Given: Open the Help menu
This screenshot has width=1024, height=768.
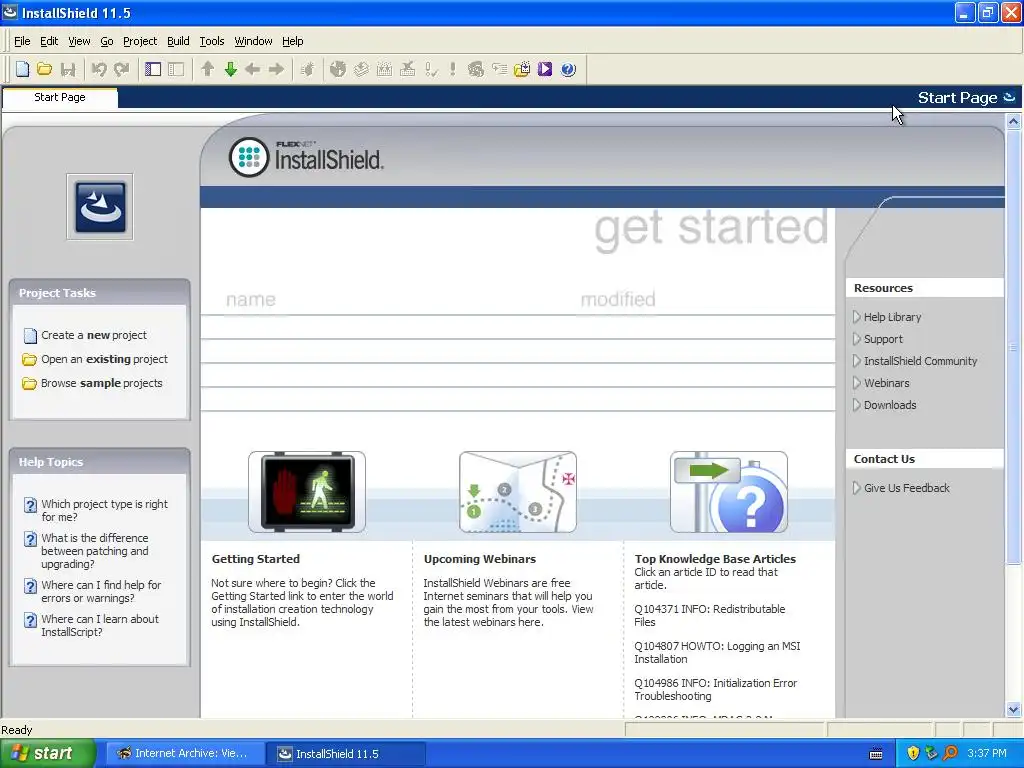Looking at the screenshot, I should click(x=293, y=41).
